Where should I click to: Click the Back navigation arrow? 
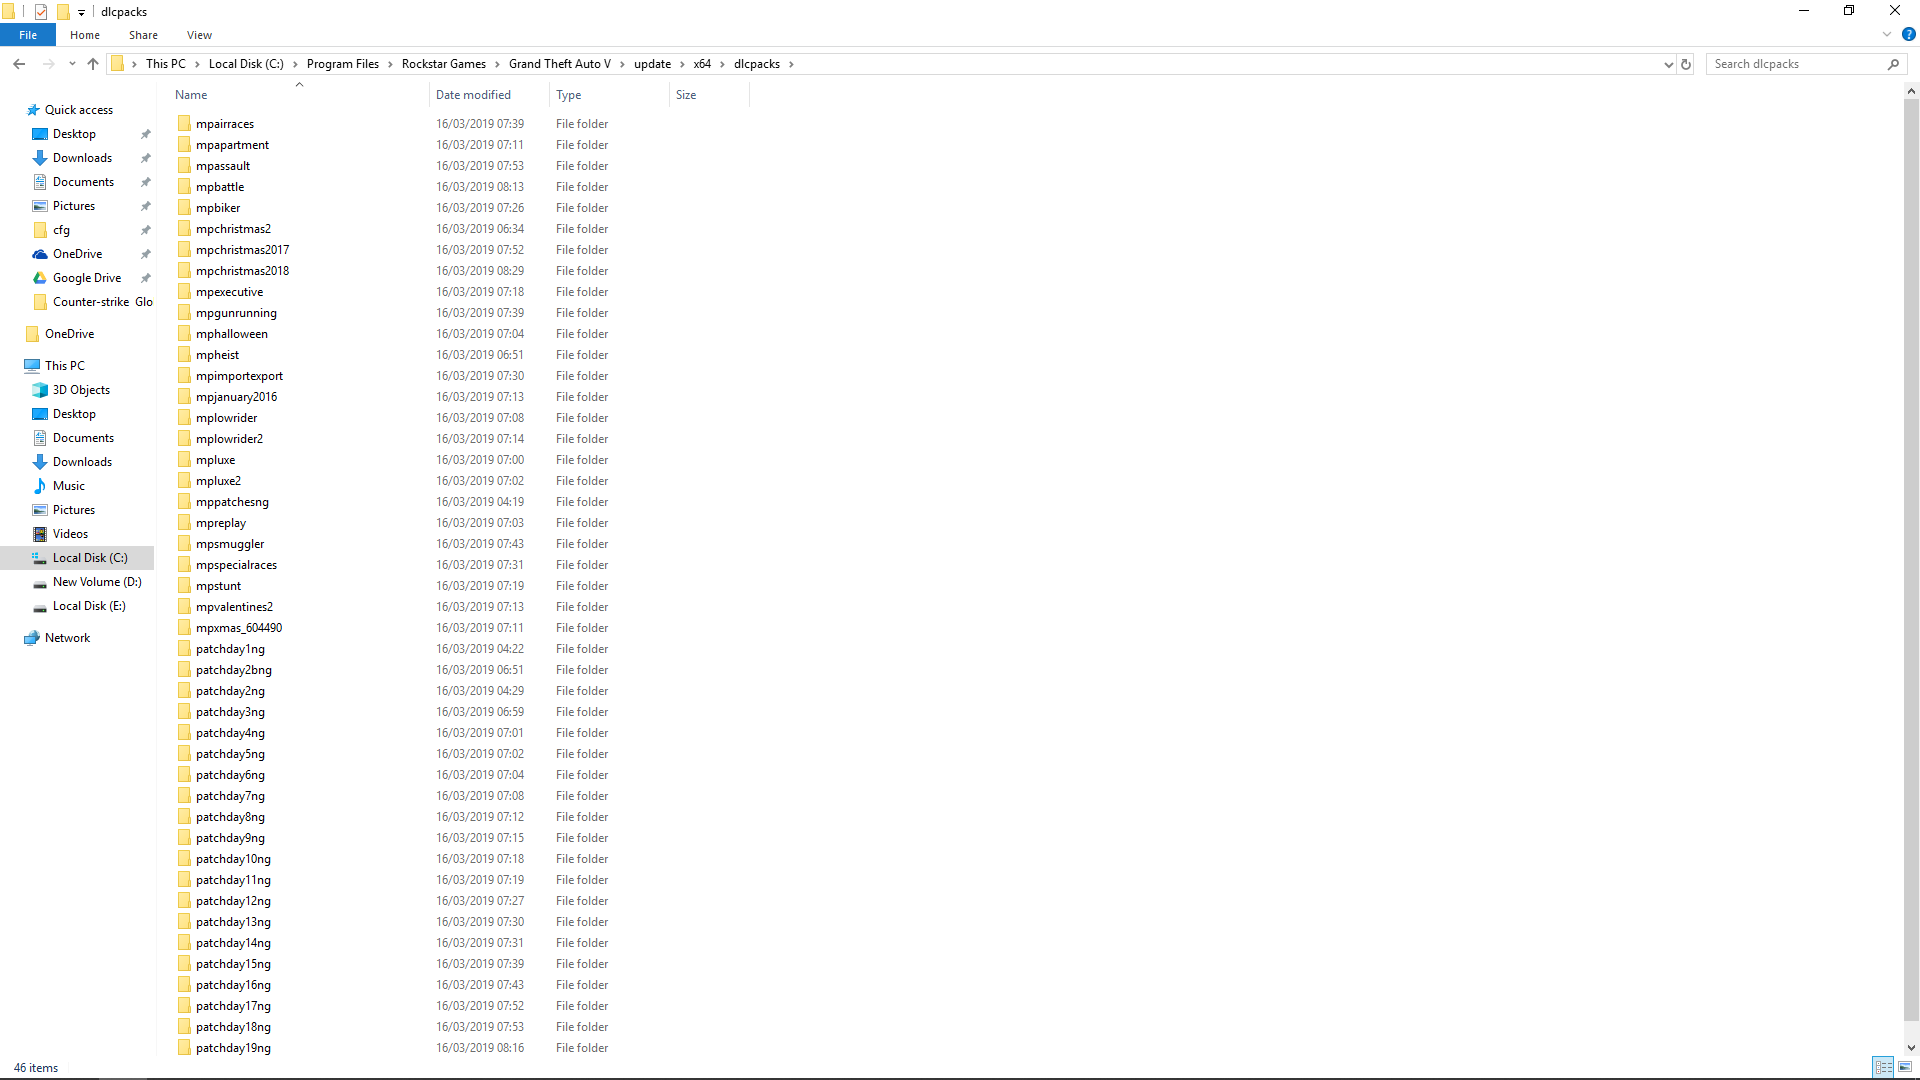tap(19, 64)
